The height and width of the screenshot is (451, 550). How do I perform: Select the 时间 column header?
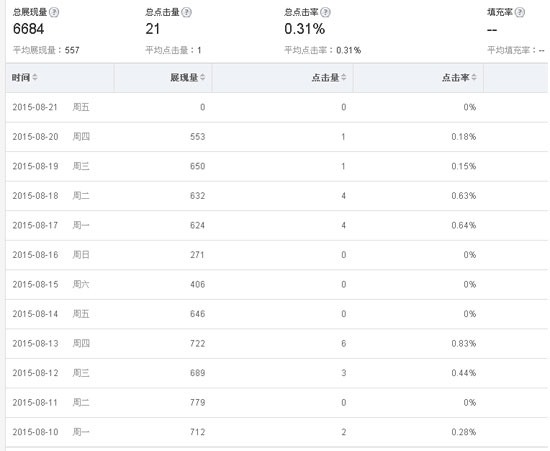[60, 78]
